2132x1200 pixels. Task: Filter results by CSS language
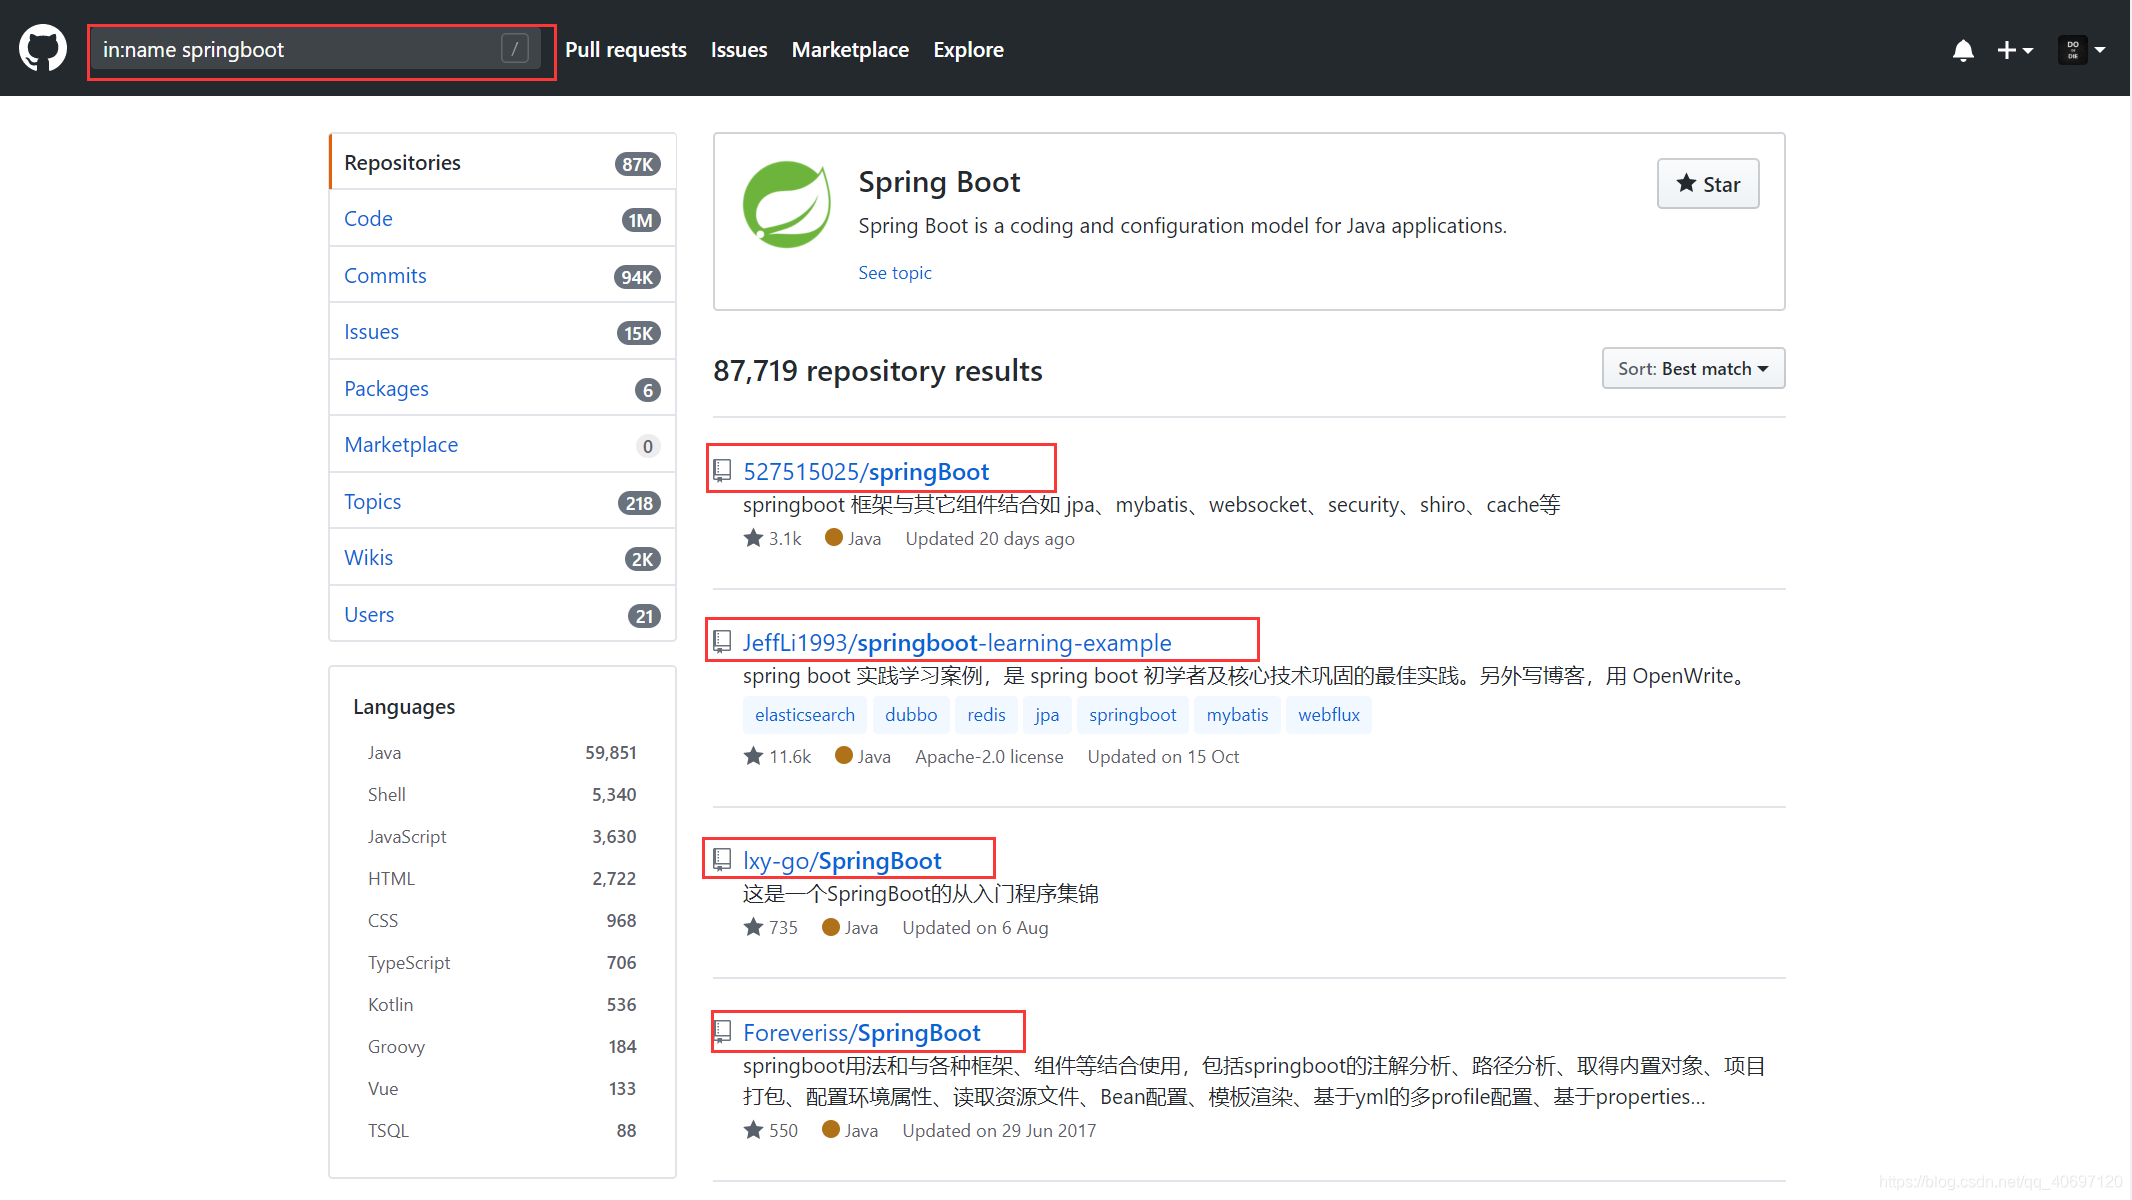(x=502, y=921)
